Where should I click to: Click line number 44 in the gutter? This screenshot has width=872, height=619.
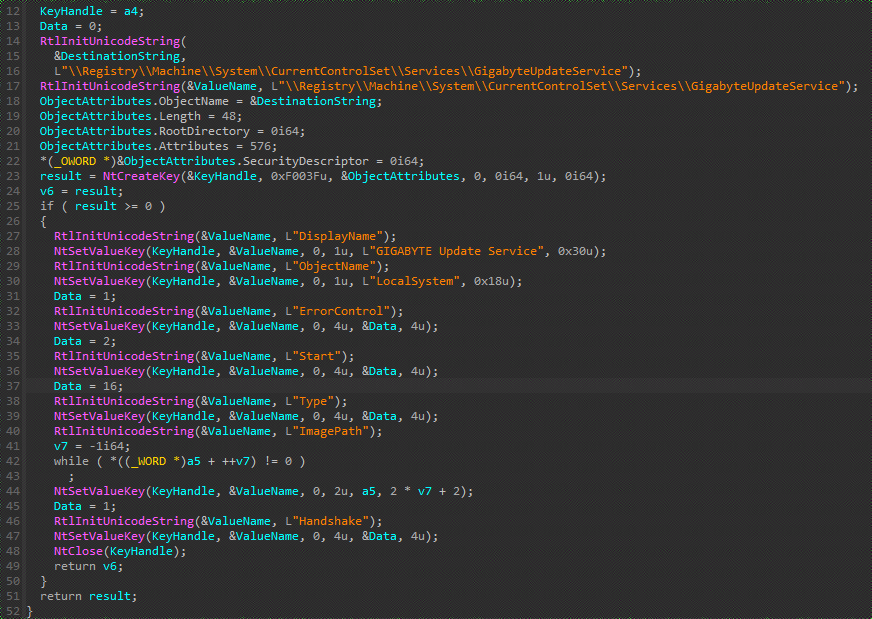coord(13,492)
